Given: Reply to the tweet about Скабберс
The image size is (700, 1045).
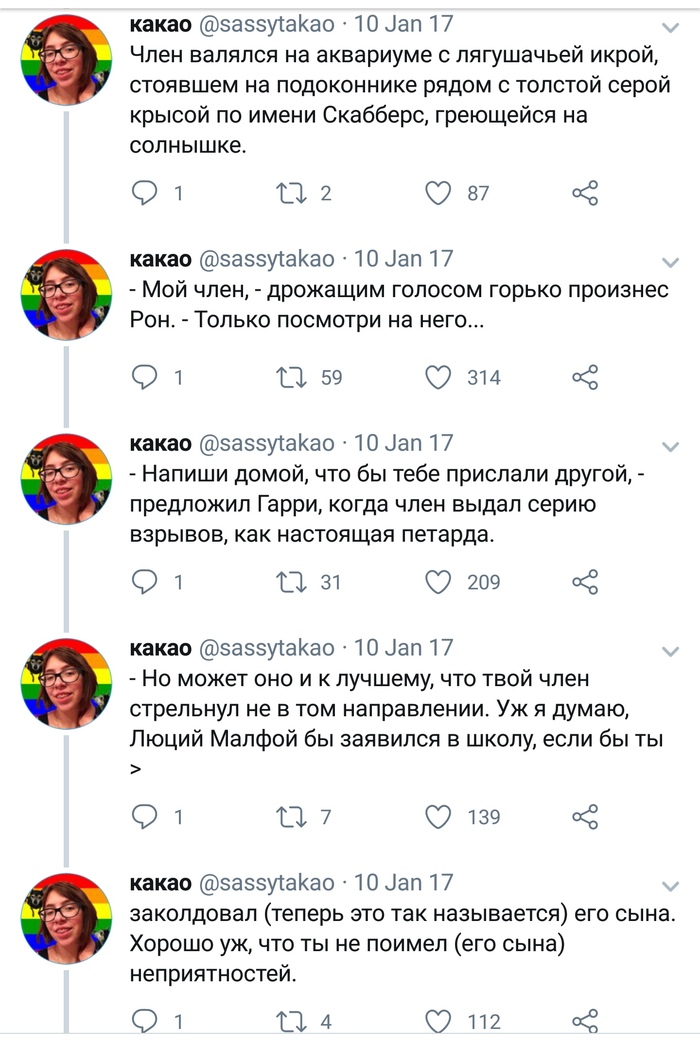Looking at the screenshot, I should click(146, 193).
